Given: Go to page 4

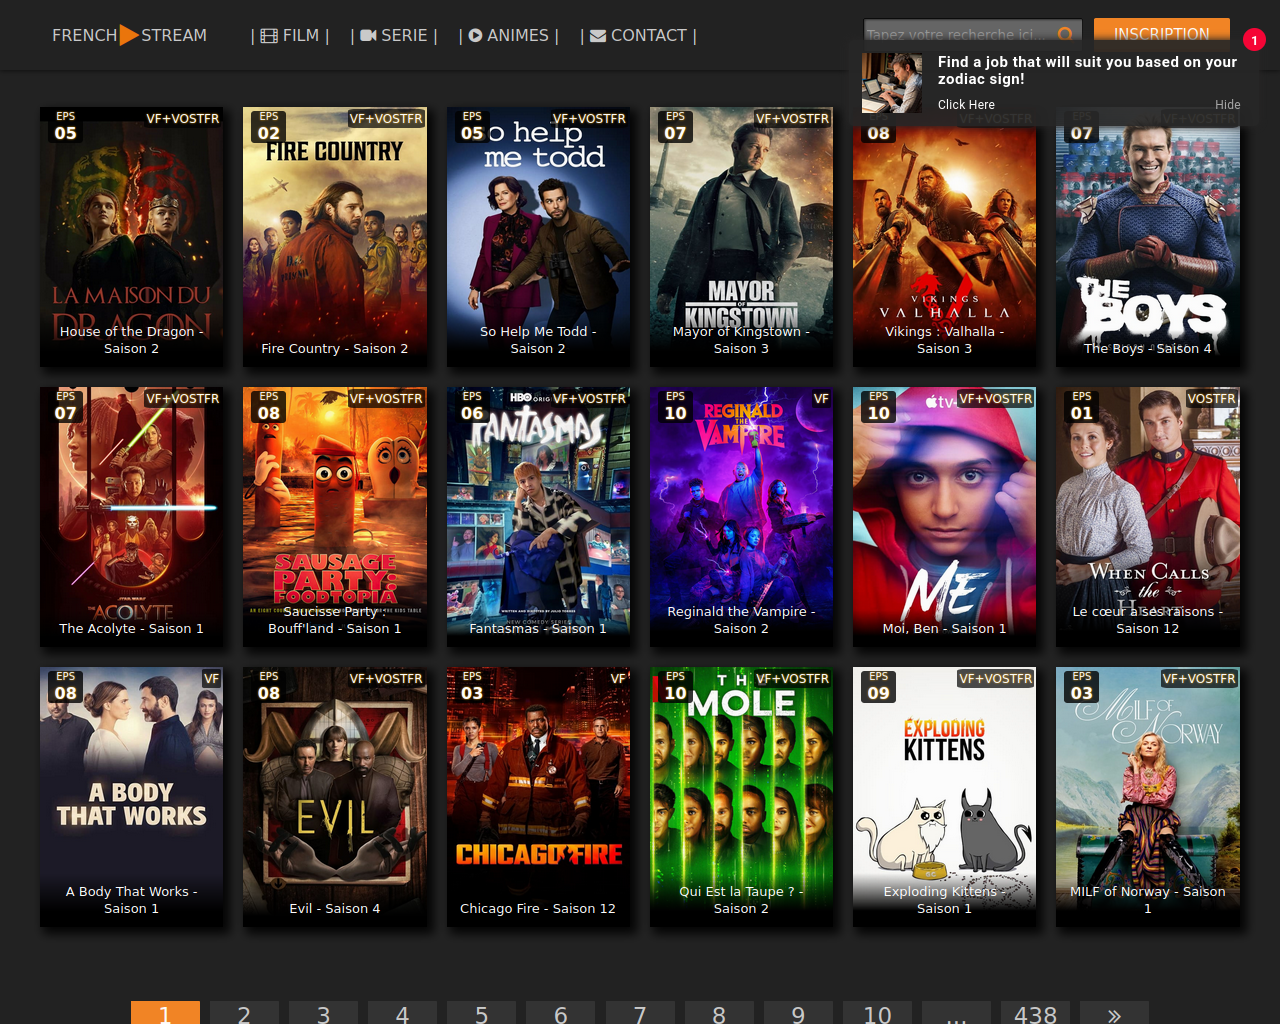Looking at the screenshot, I should [402, 1013].
